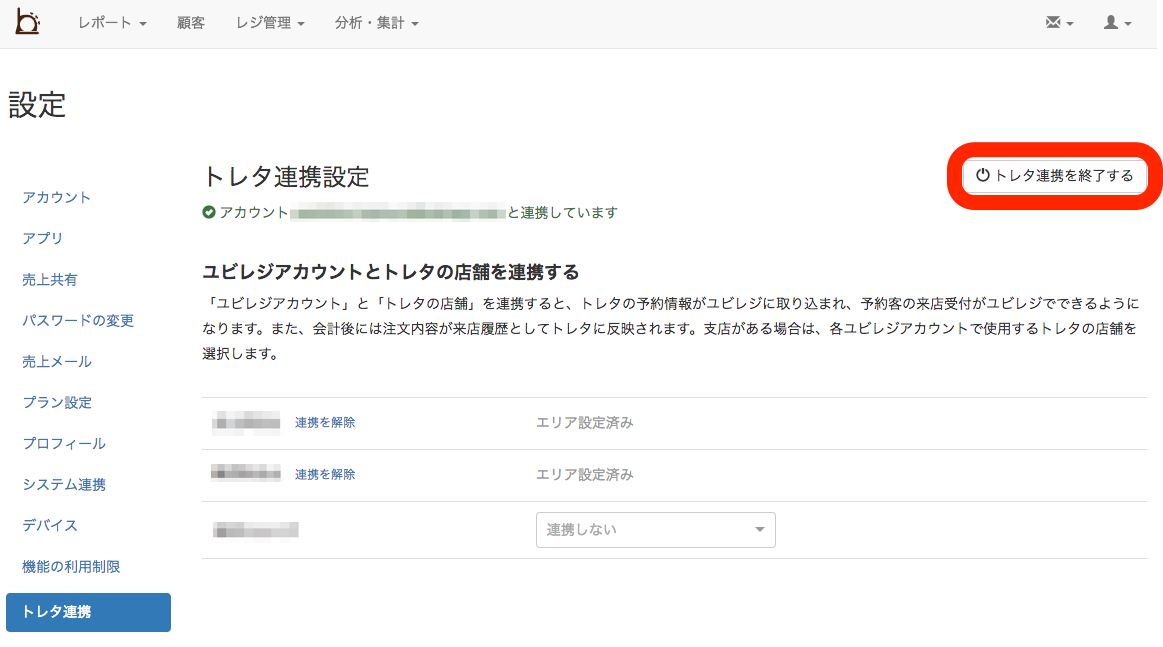Open アカウント settings in the sidebar
This screenshot has width=1163, height=647.
pyautogui.click(x=56, y=197)
